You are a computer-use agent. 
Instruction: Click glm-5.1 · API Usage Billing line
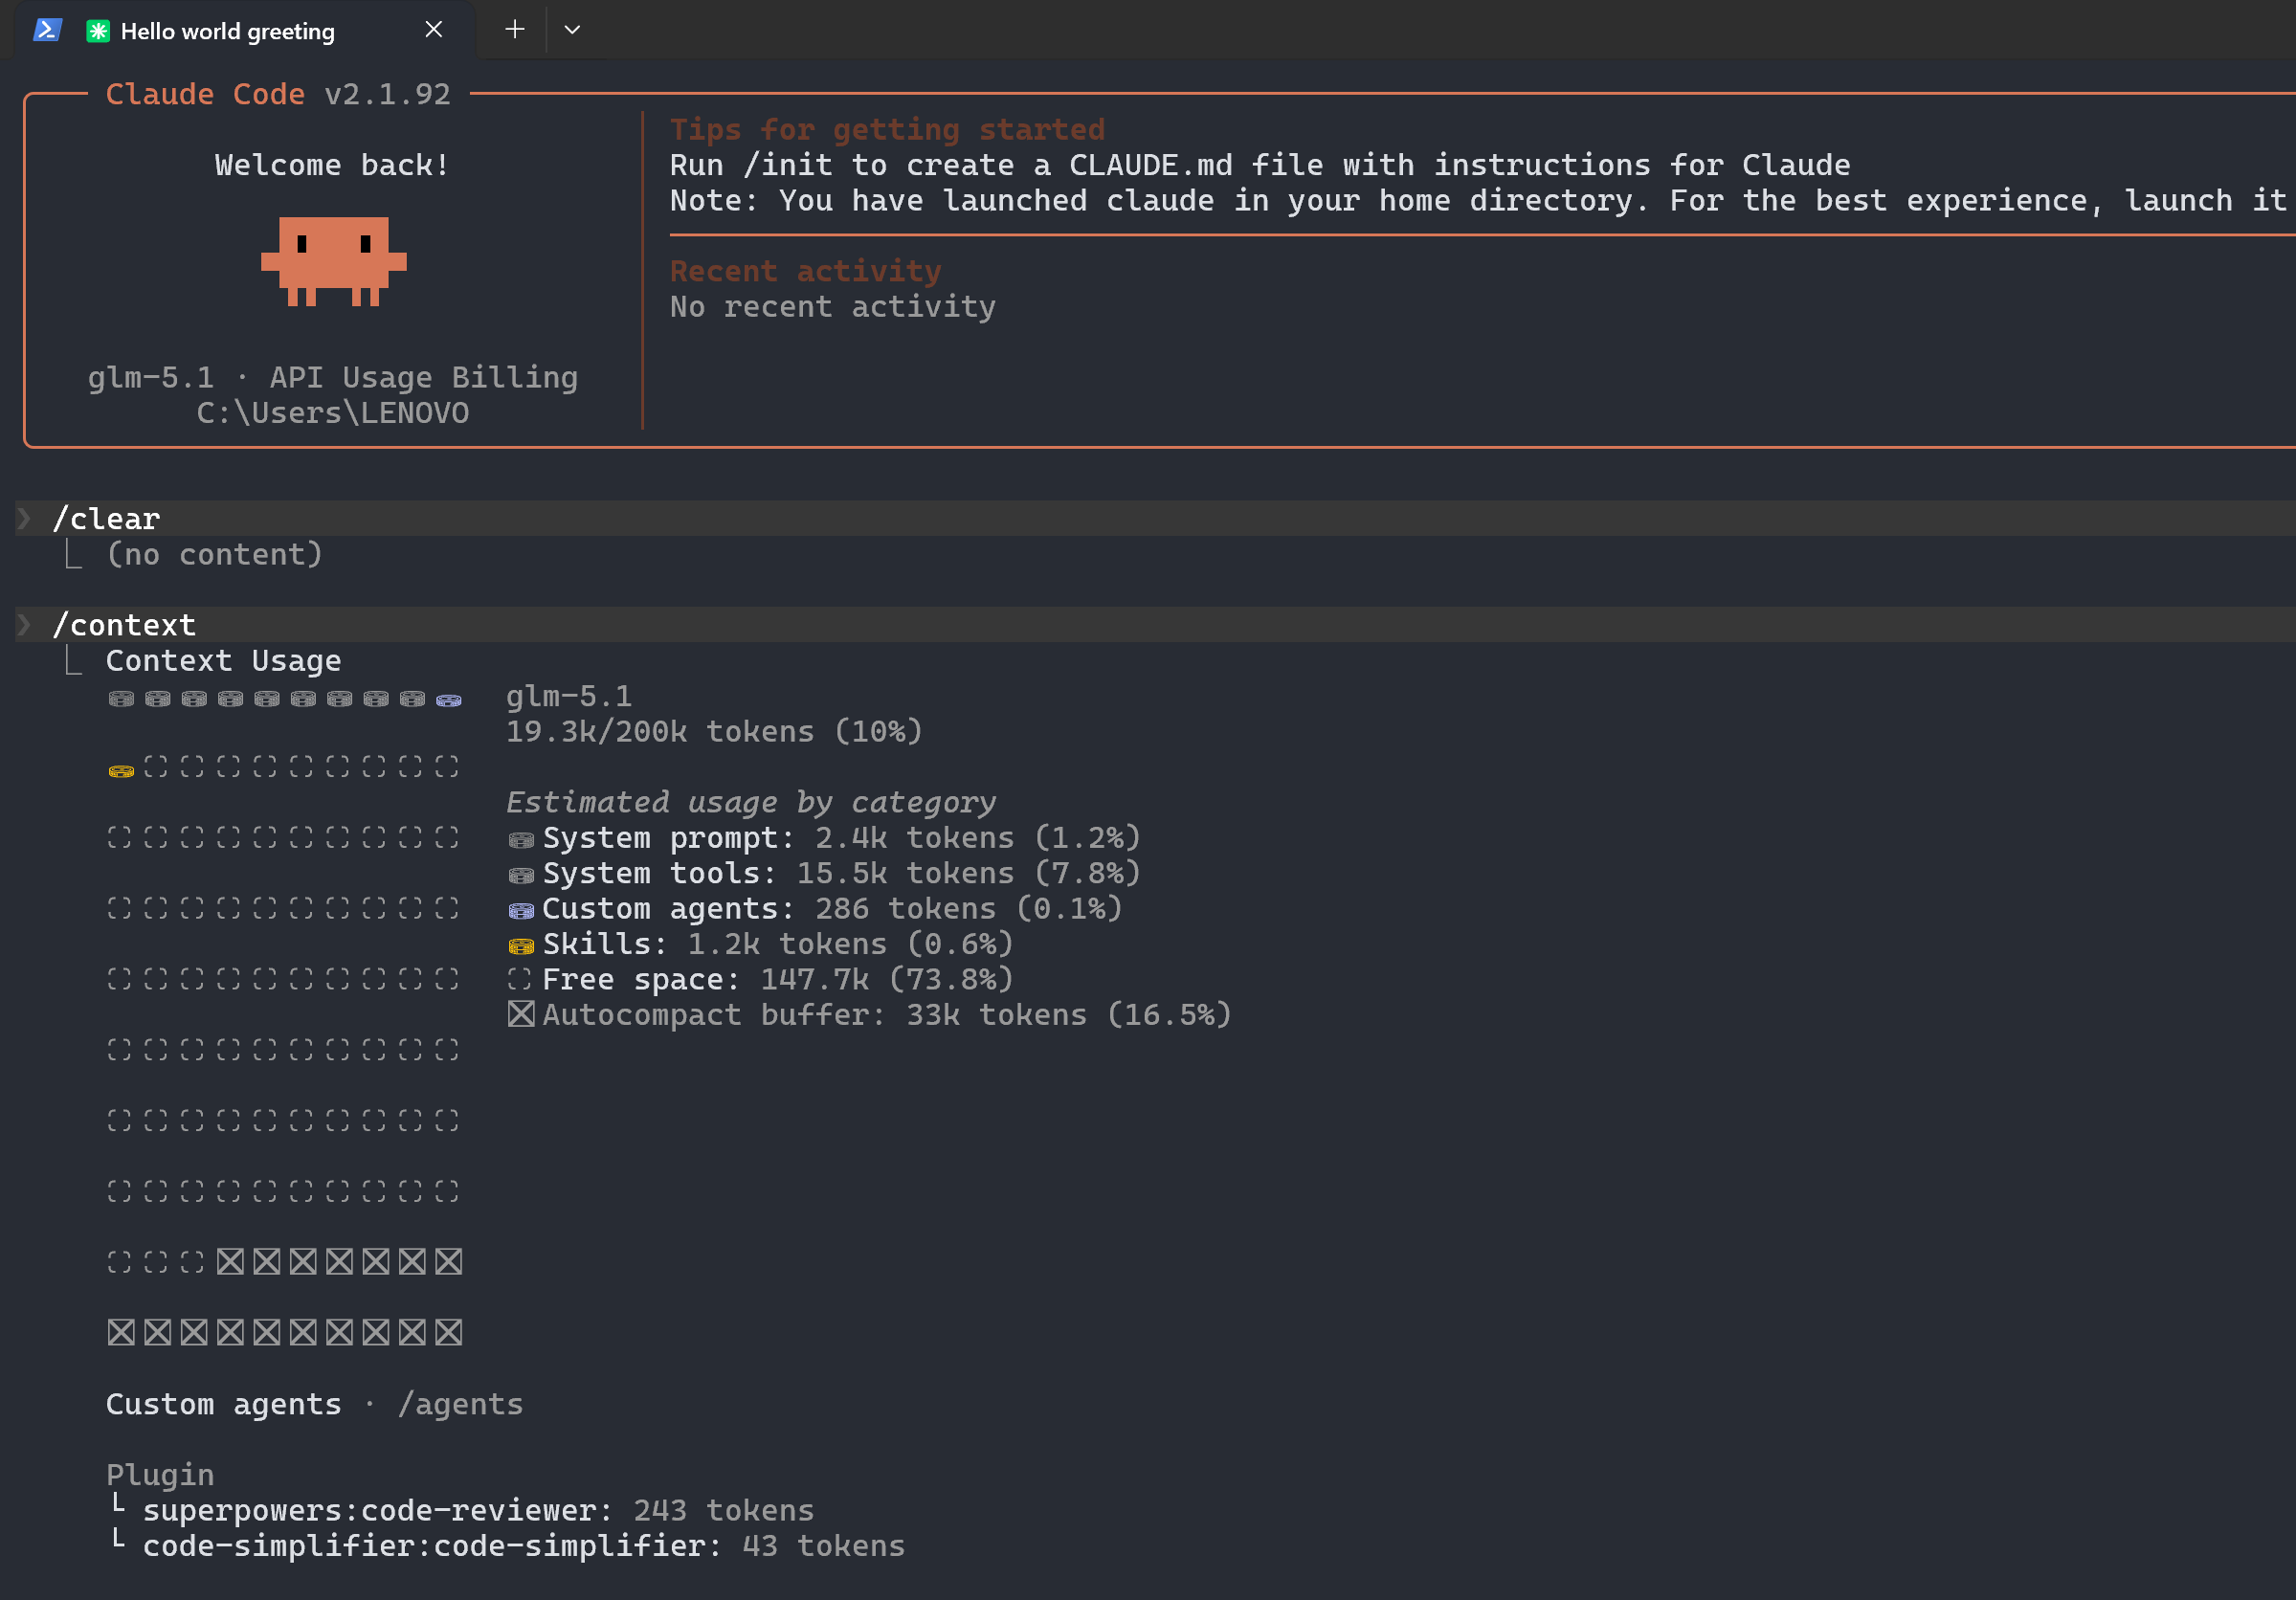[x=332, y=377]
